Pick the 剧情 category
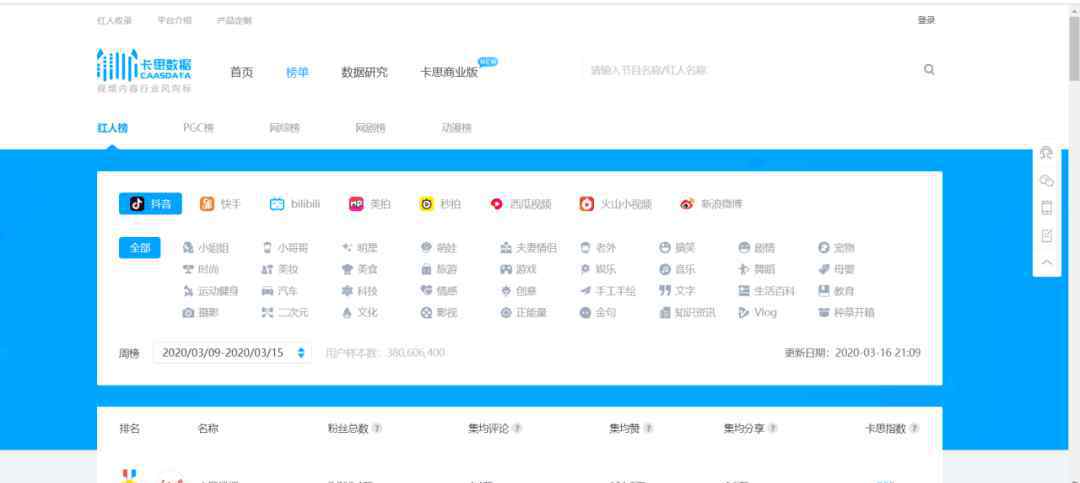The image size is (1080, 483). coord(756,248)
